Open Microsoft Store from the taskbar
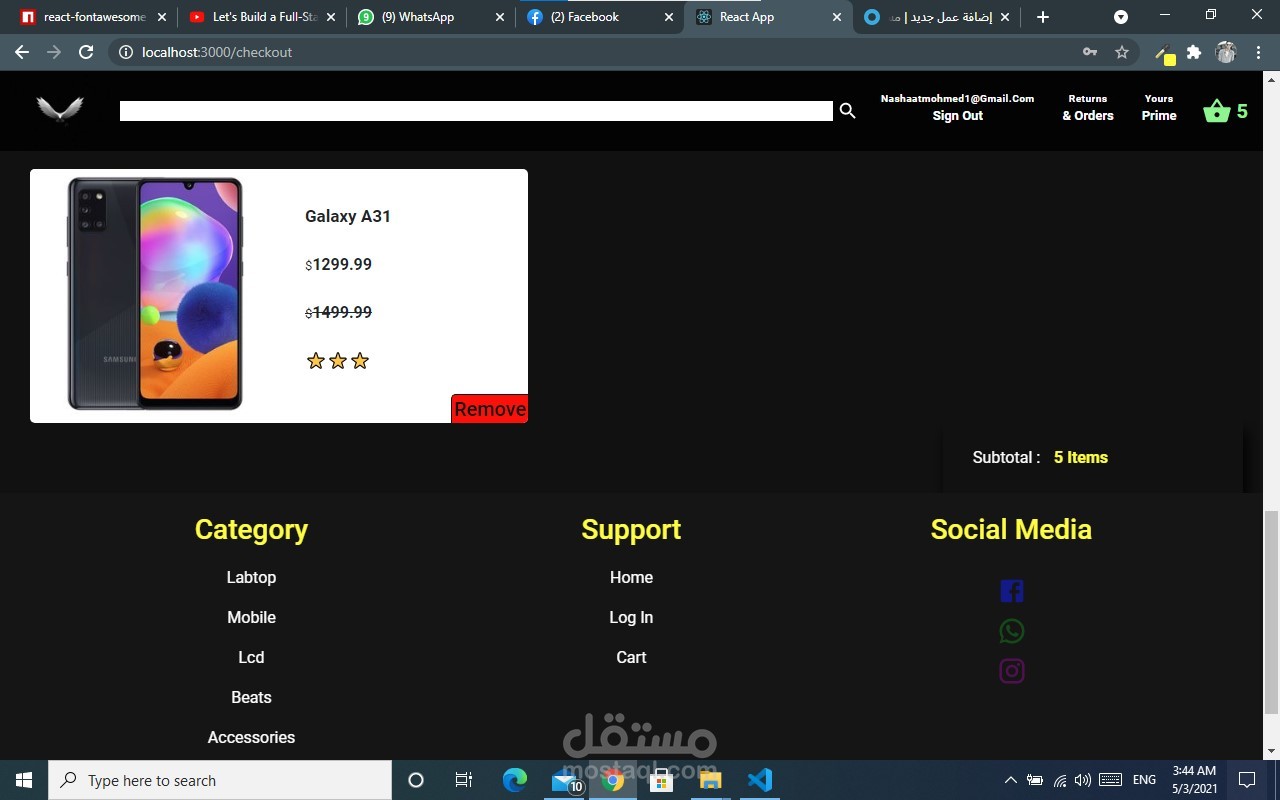Image resolution: width=1280 pixels, height=800 pixels. [661, 780]
